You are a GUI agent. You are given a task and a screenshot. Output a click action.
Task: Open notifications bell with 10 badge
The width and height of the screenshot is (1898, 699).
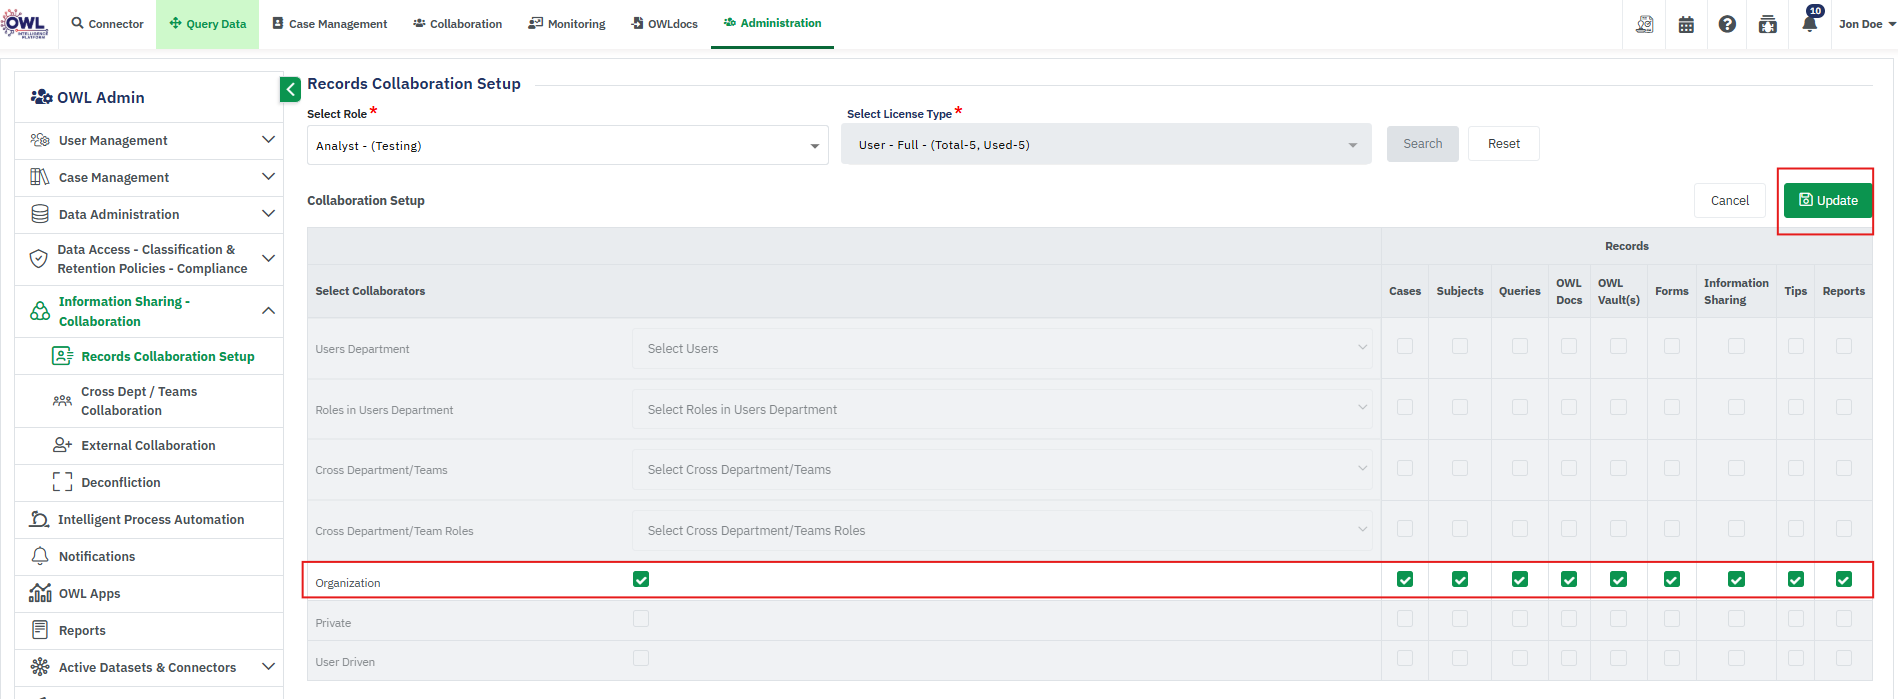1809,24
